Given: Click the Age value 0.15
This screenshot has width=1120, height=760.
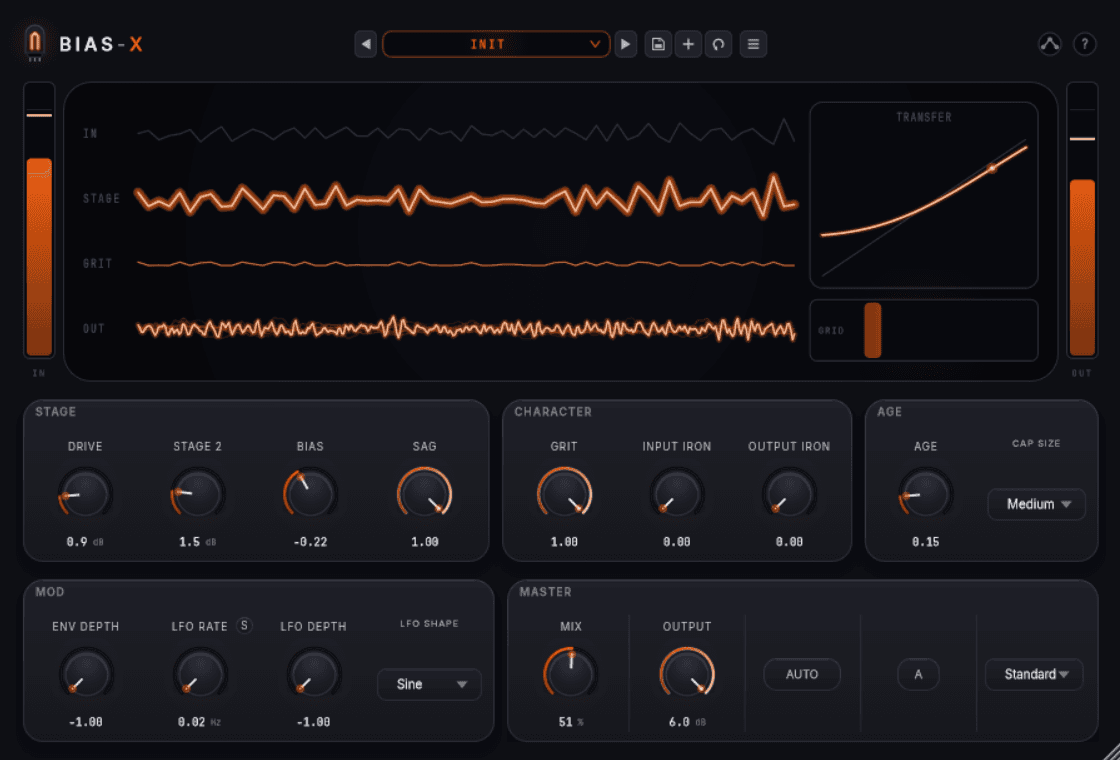Looking at the screenshot, I should 926,542.
